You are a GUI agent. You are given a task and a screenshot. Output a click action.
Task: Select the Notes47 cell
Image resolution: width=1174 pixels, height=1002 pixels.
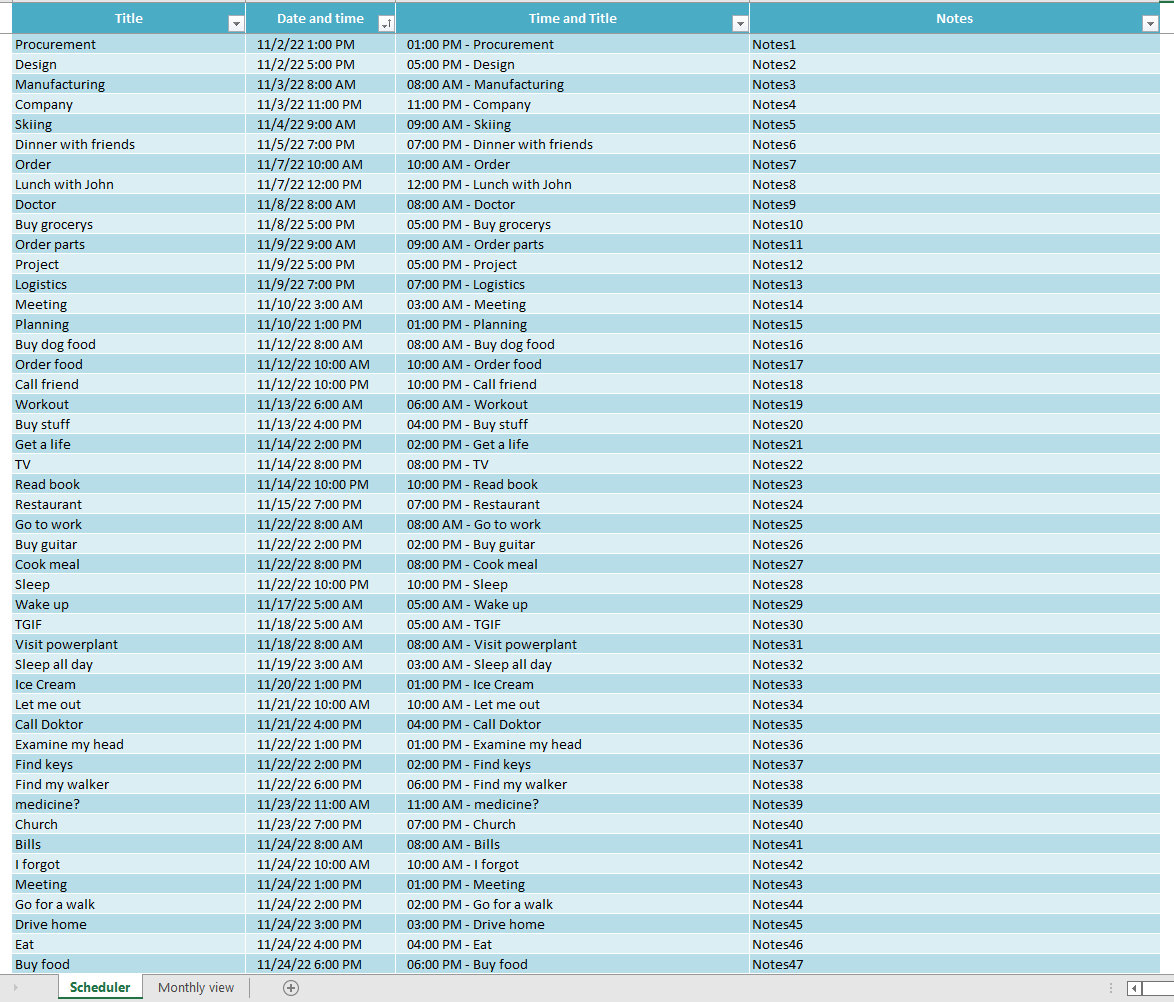tap(955, 965)
